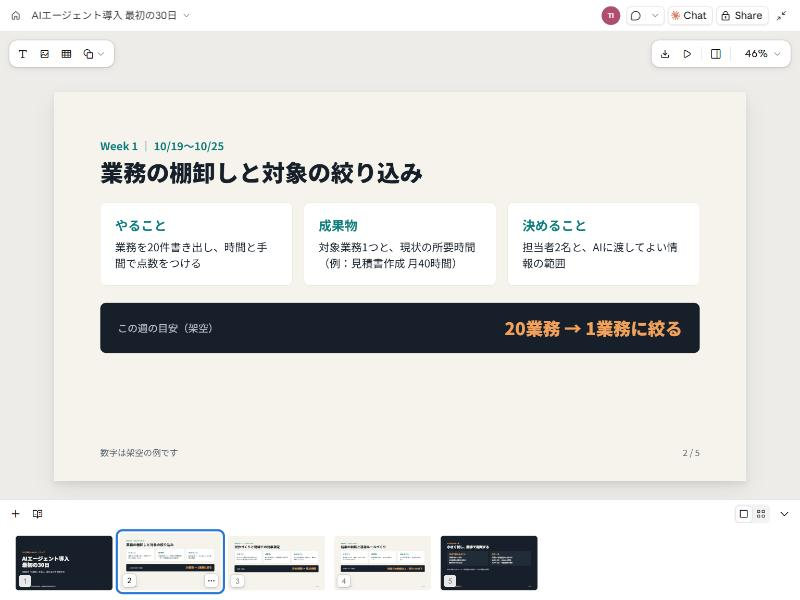Viewport: 800px width, 600px height.
Task: Switch to grid view of slides
Action: click(x=761, y=514)
